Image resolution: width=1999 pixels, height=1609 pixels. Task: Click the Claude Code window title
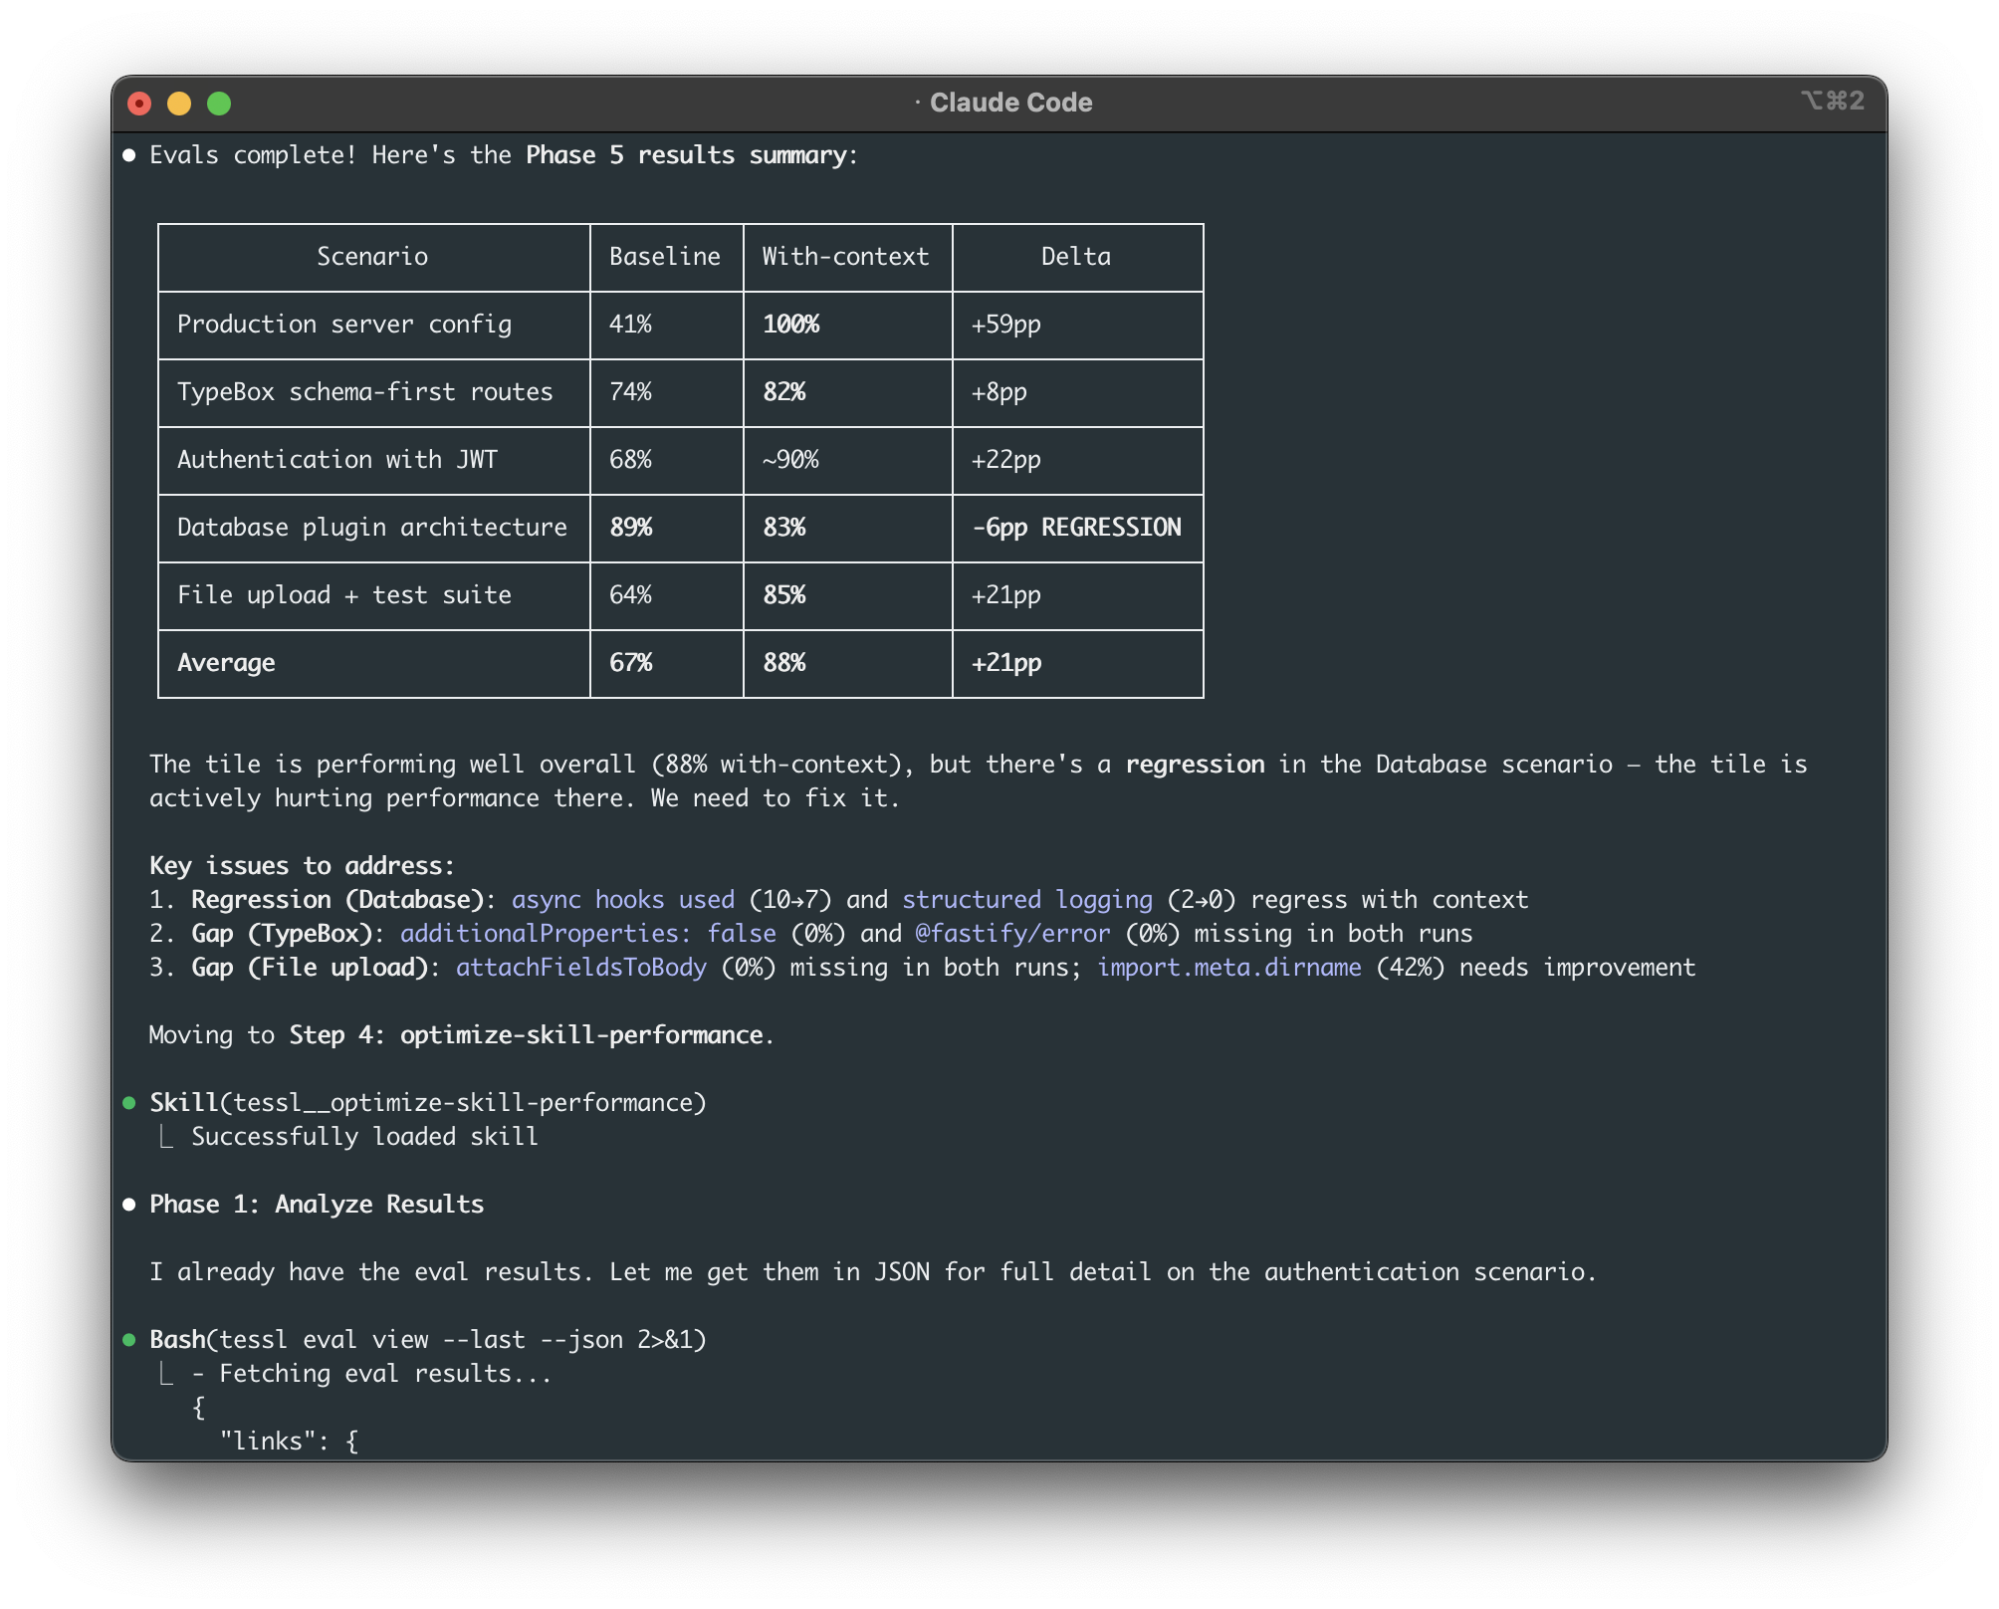(1009, 103)
